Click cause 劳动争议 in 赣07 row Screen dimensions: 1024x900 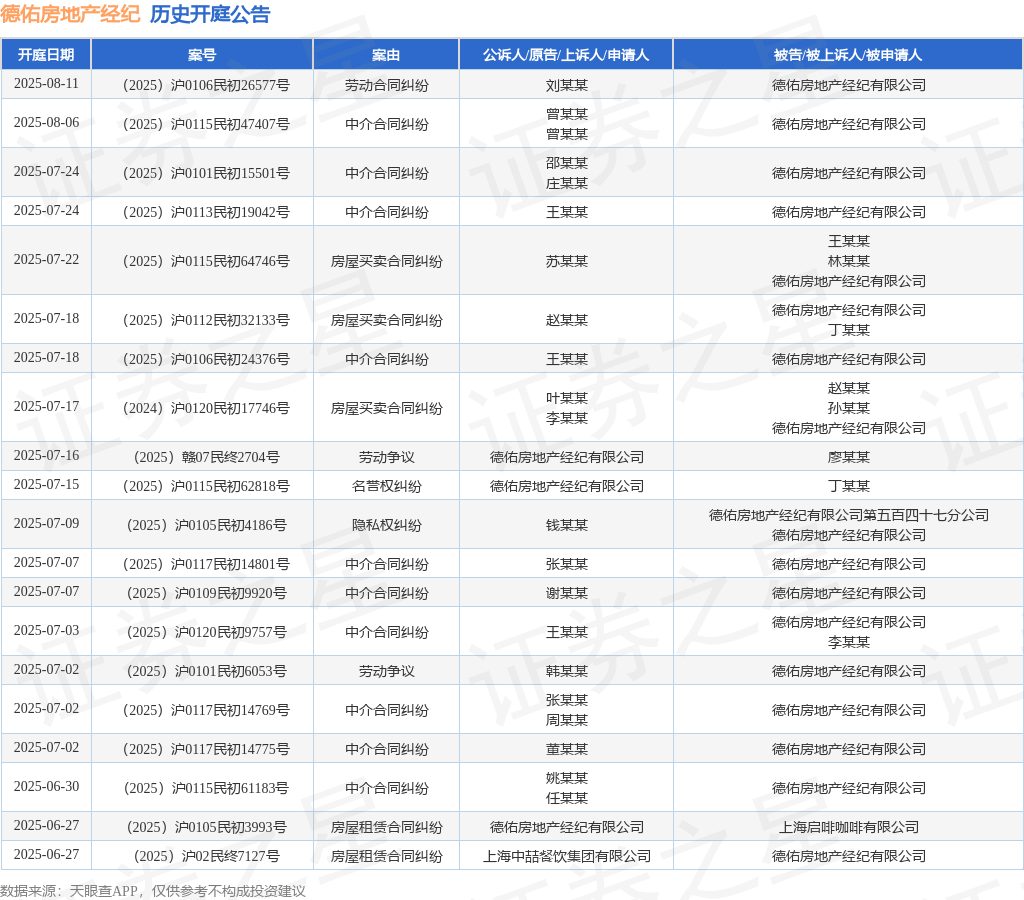(x=387, y=457)
